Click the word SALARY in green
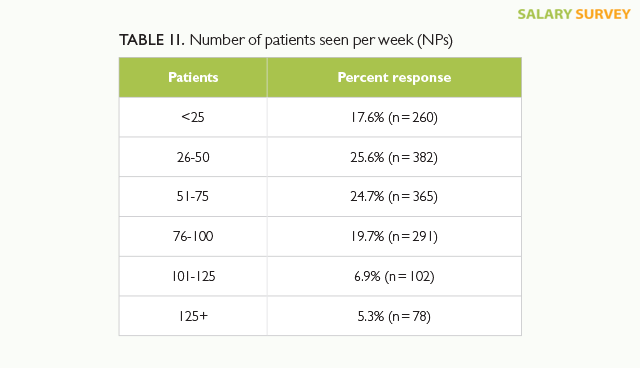This screenshot has height=368, width=640. tap(544, 14)
